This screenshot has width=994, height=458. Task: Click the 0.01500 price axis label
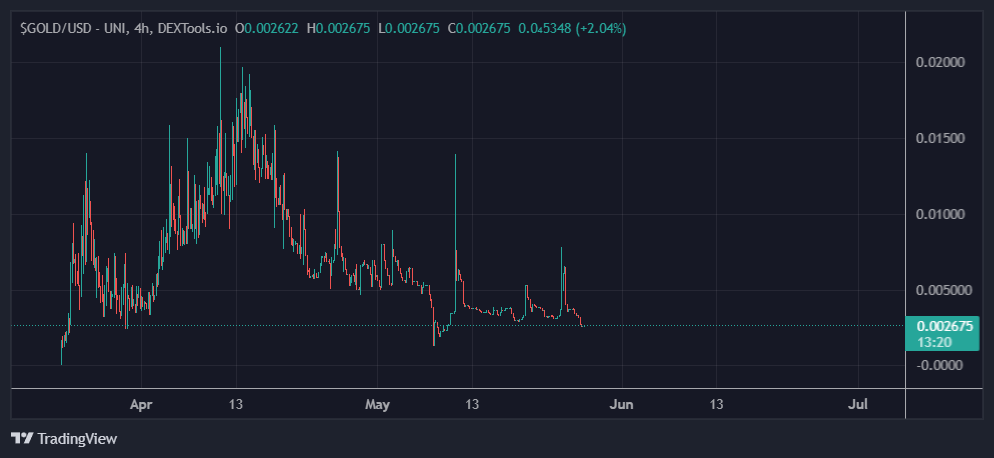pos(941,138)
